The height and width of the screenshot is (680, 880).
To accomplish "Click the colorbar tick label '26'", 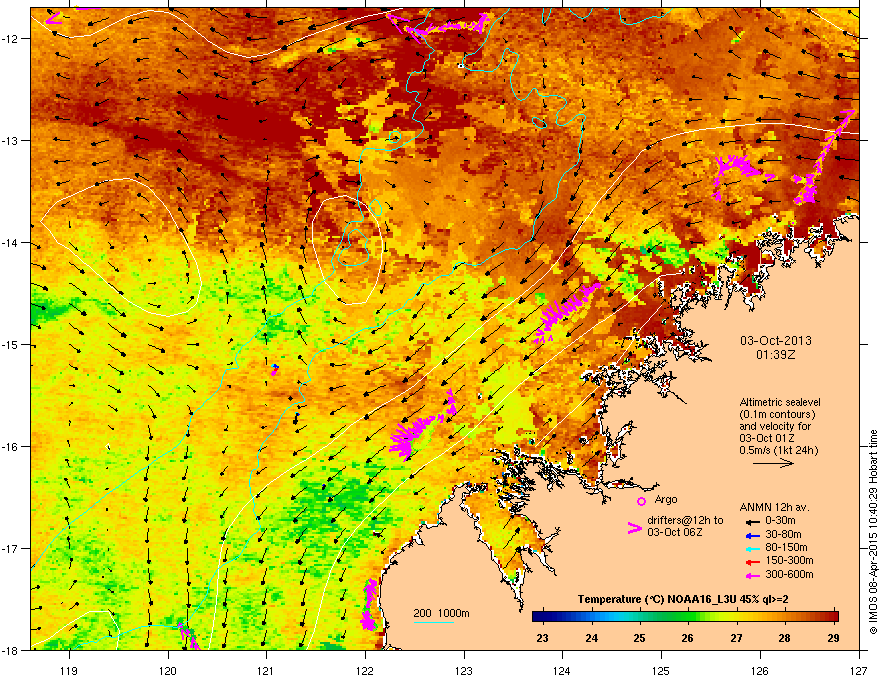I will [688, 638].
